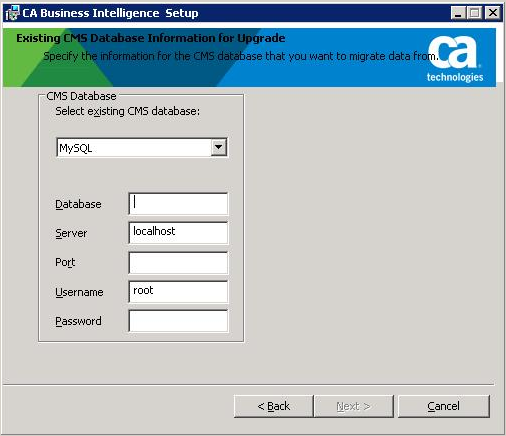Click the Database field label
The width and height of the screenshot is (506, 436).
78,204
